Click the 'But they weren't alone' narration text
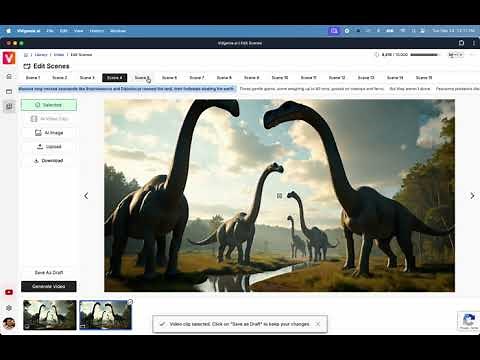480x360 pixels. 410,89
